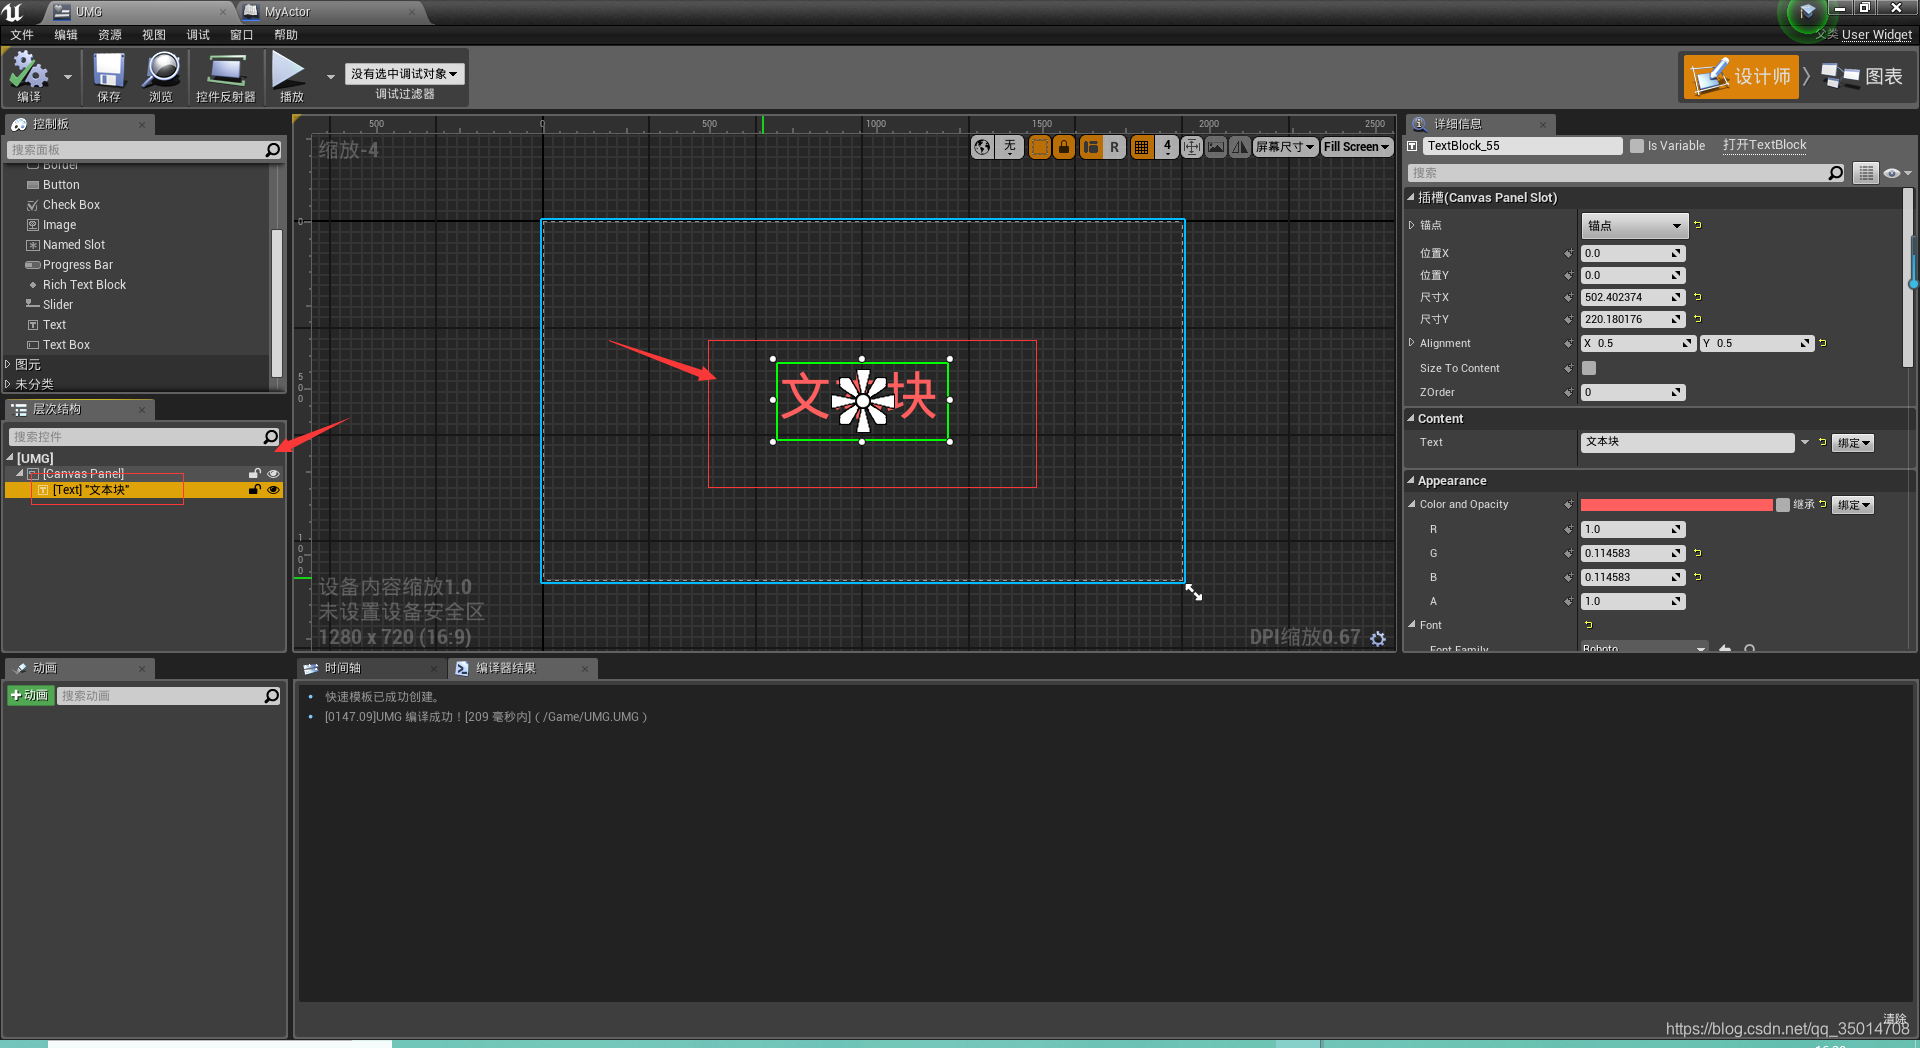Click the search magnifier in 层次结构 hierarchy
The width and height of the screenshot is (1920, 1048).
(270, 437)
